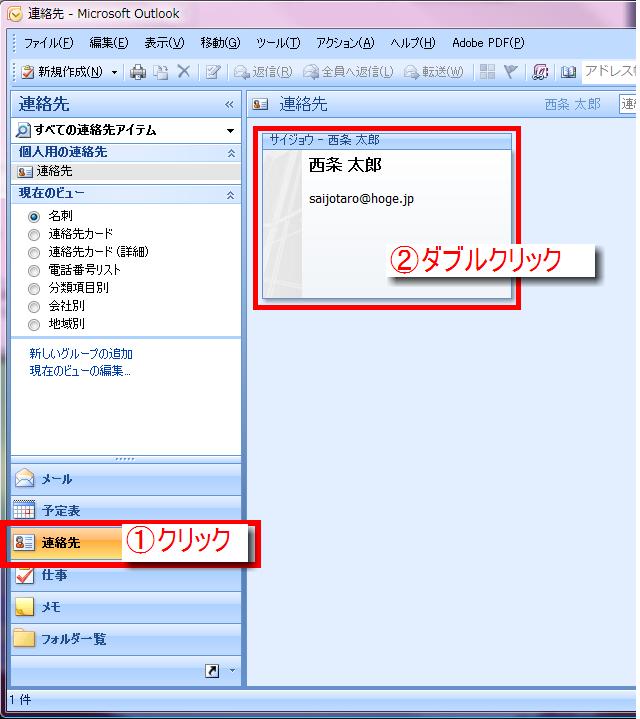The height and width of the screenshot is (719, 640).
Task: Open メモ notes in the navigation pane
Action: [x=51, y=607]
